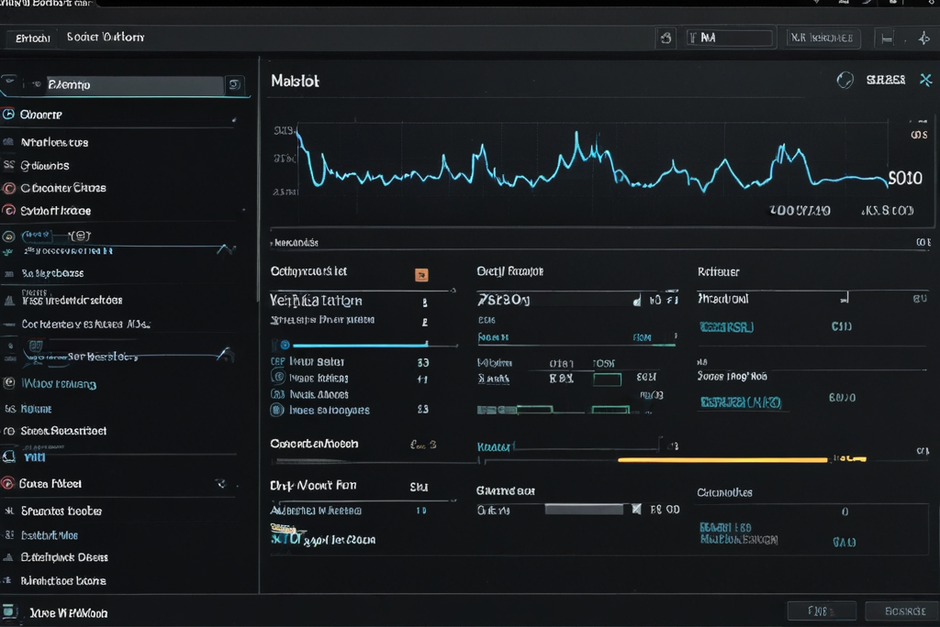Select the Inoes eoIooyoes radio option
This screenshot has width=940, height=627.
pos(277,409)
